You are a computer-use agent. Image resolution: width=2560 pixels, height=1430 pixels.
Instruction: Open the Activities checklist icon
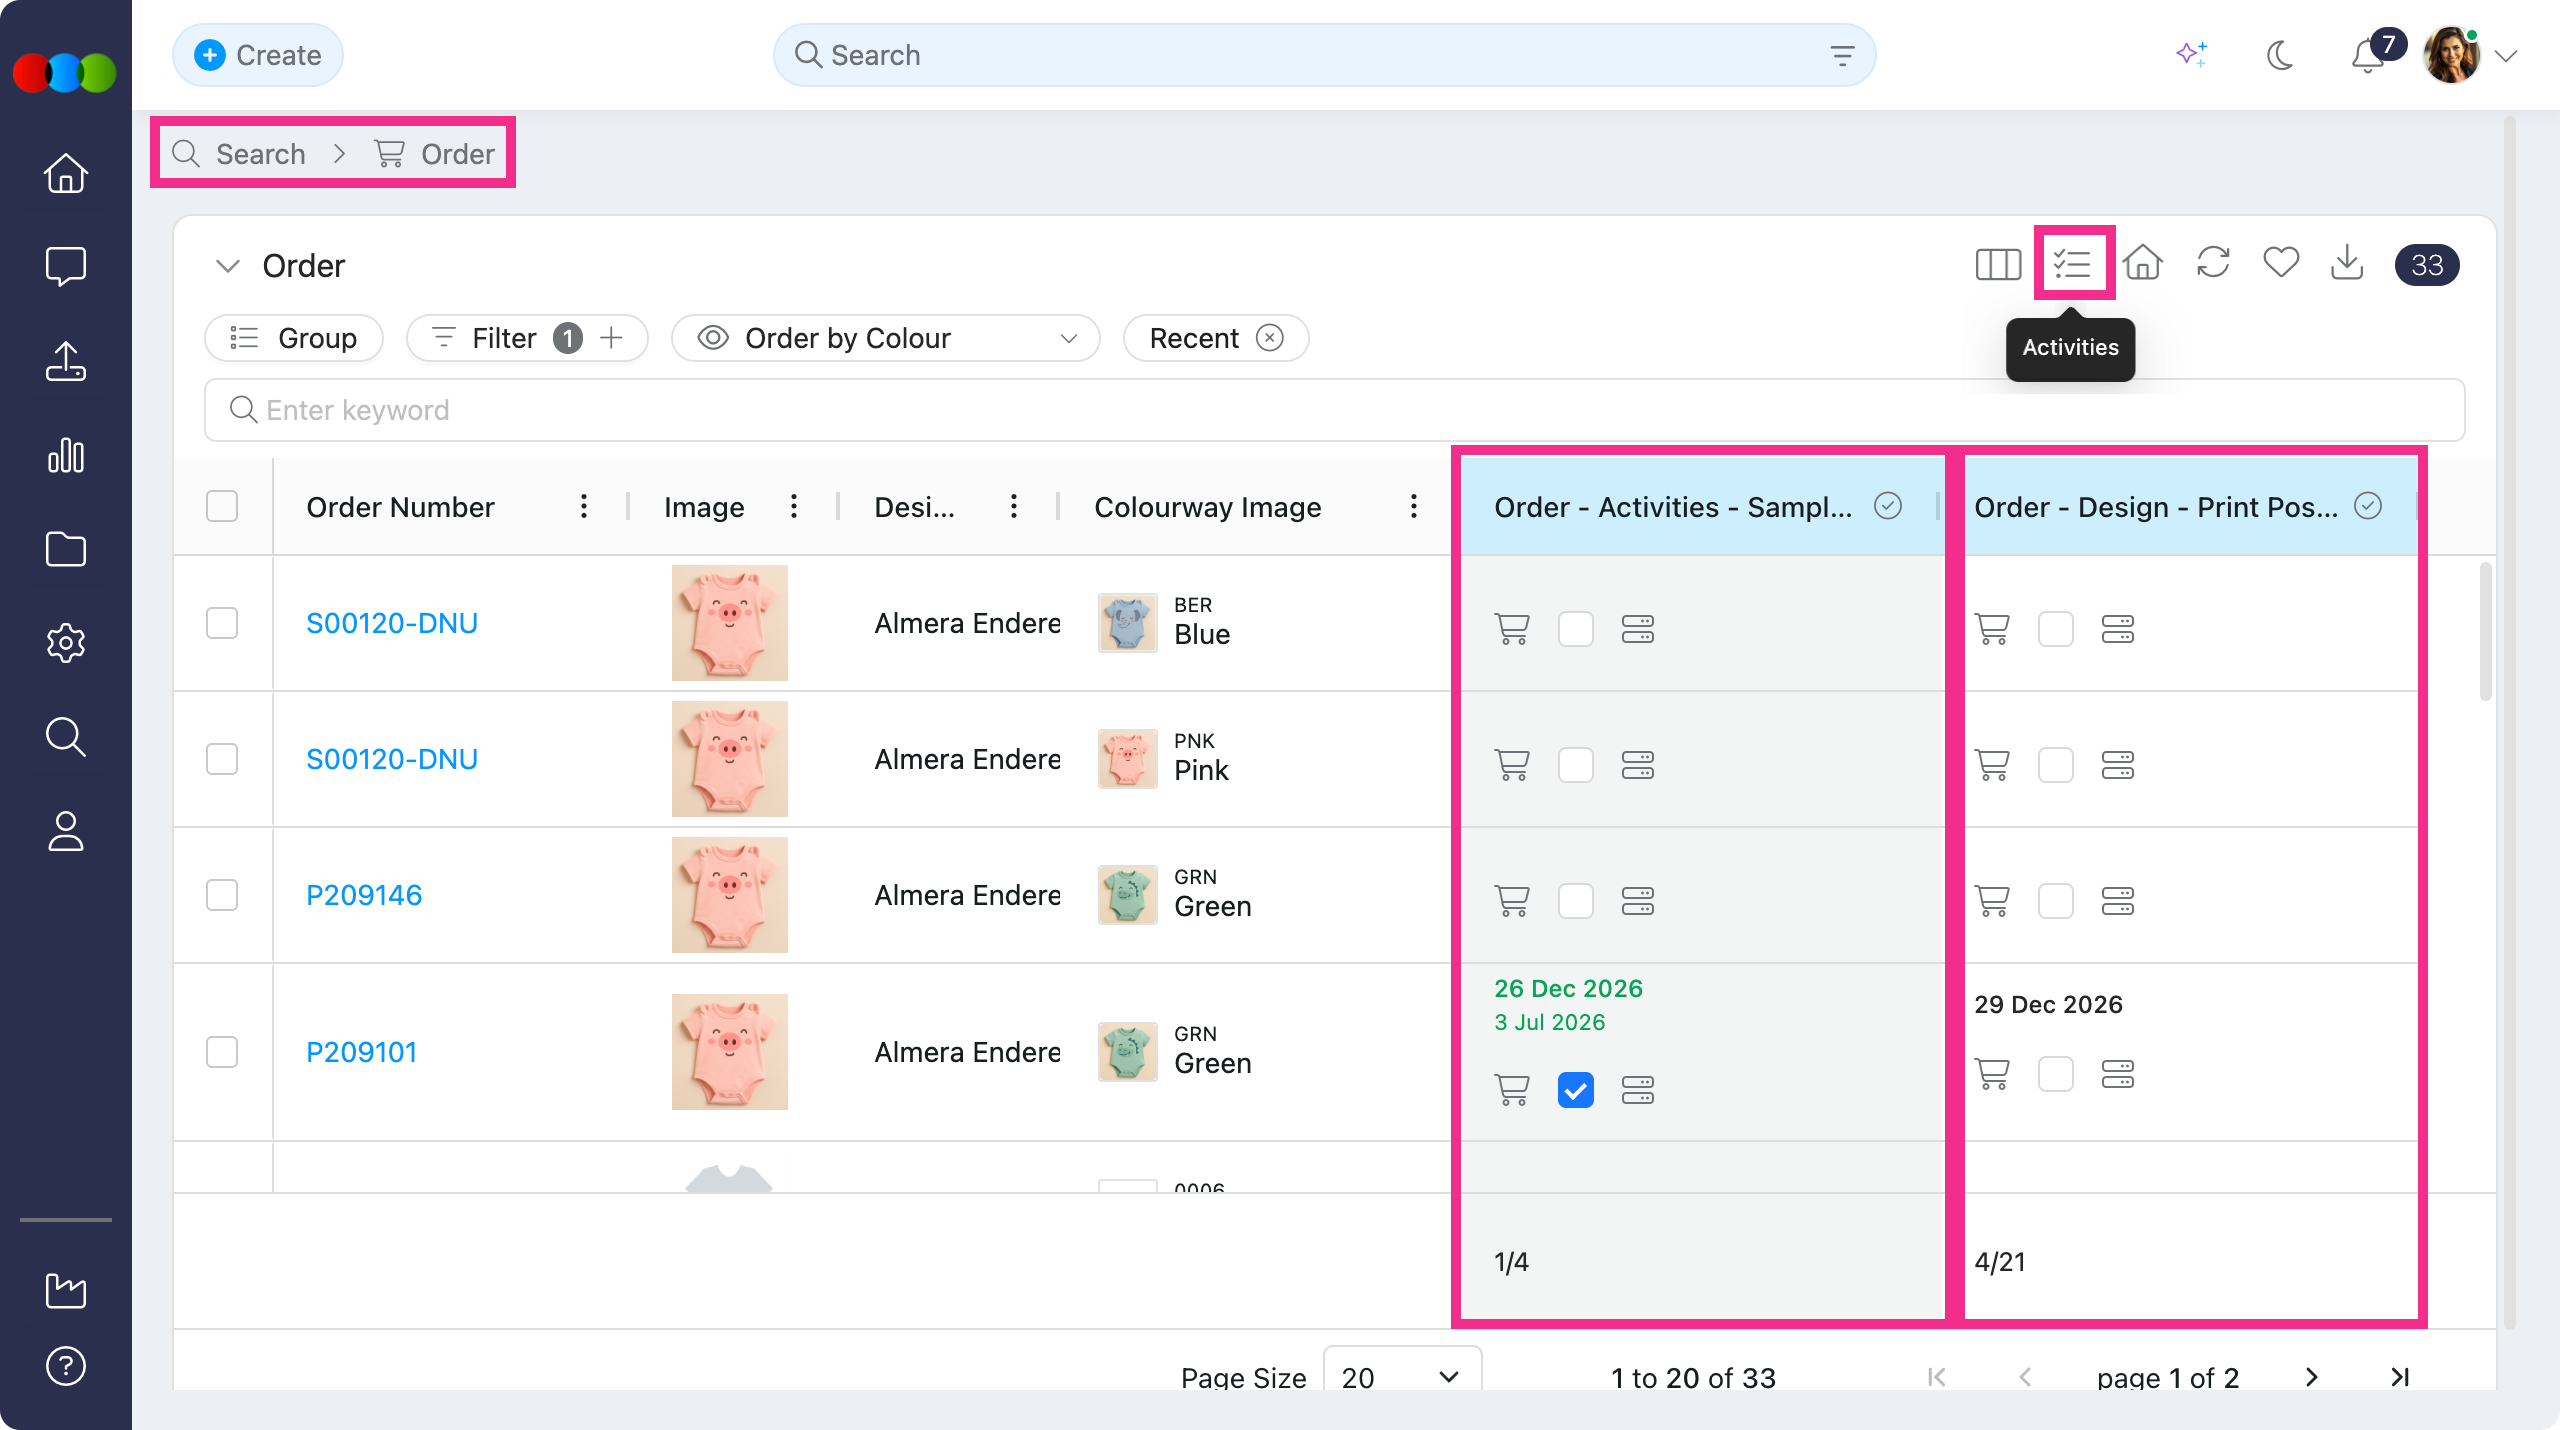click(2074, 264)
